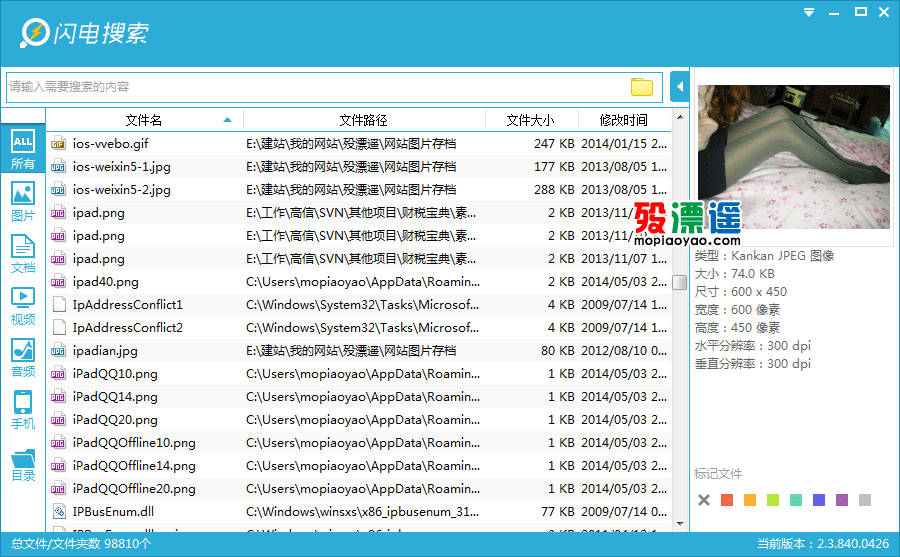Image resolution: width=900 pixels, height=557 pixels.
Task: Select the ios-weixin5-1.jpg file icon
Action: 58,167
